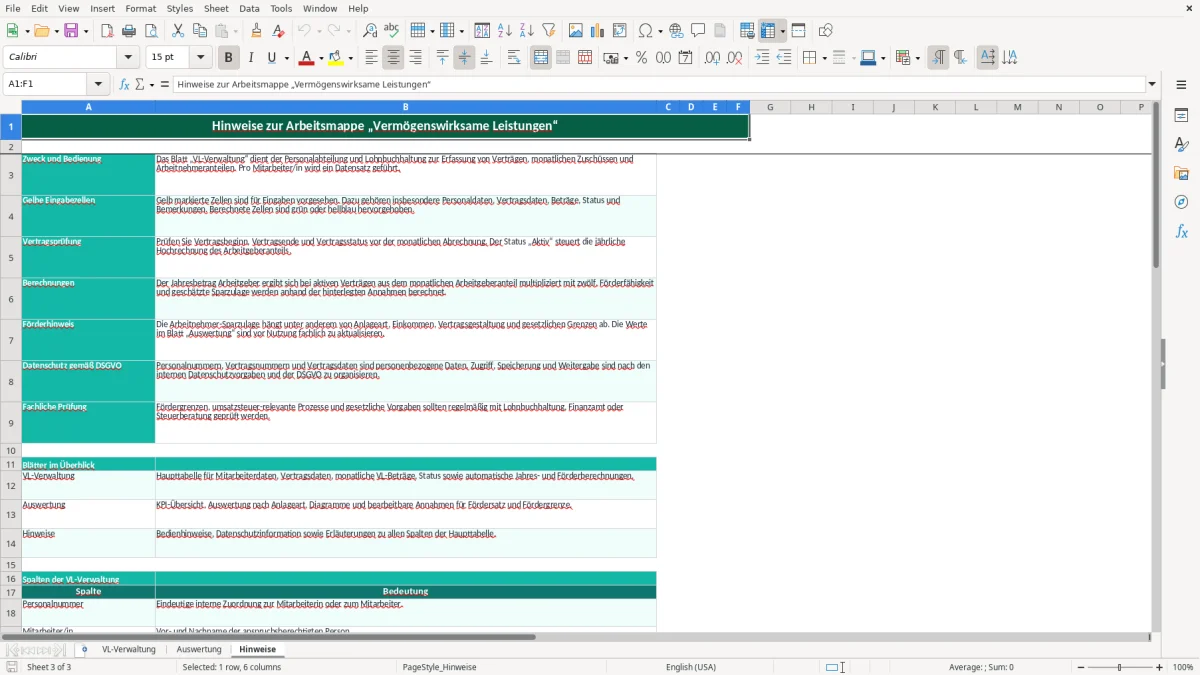Viewport: 1200px width, 675px height.
Task: Expand the Name Box dropdown
Action: pyautogui.click(x=98, y=85)
